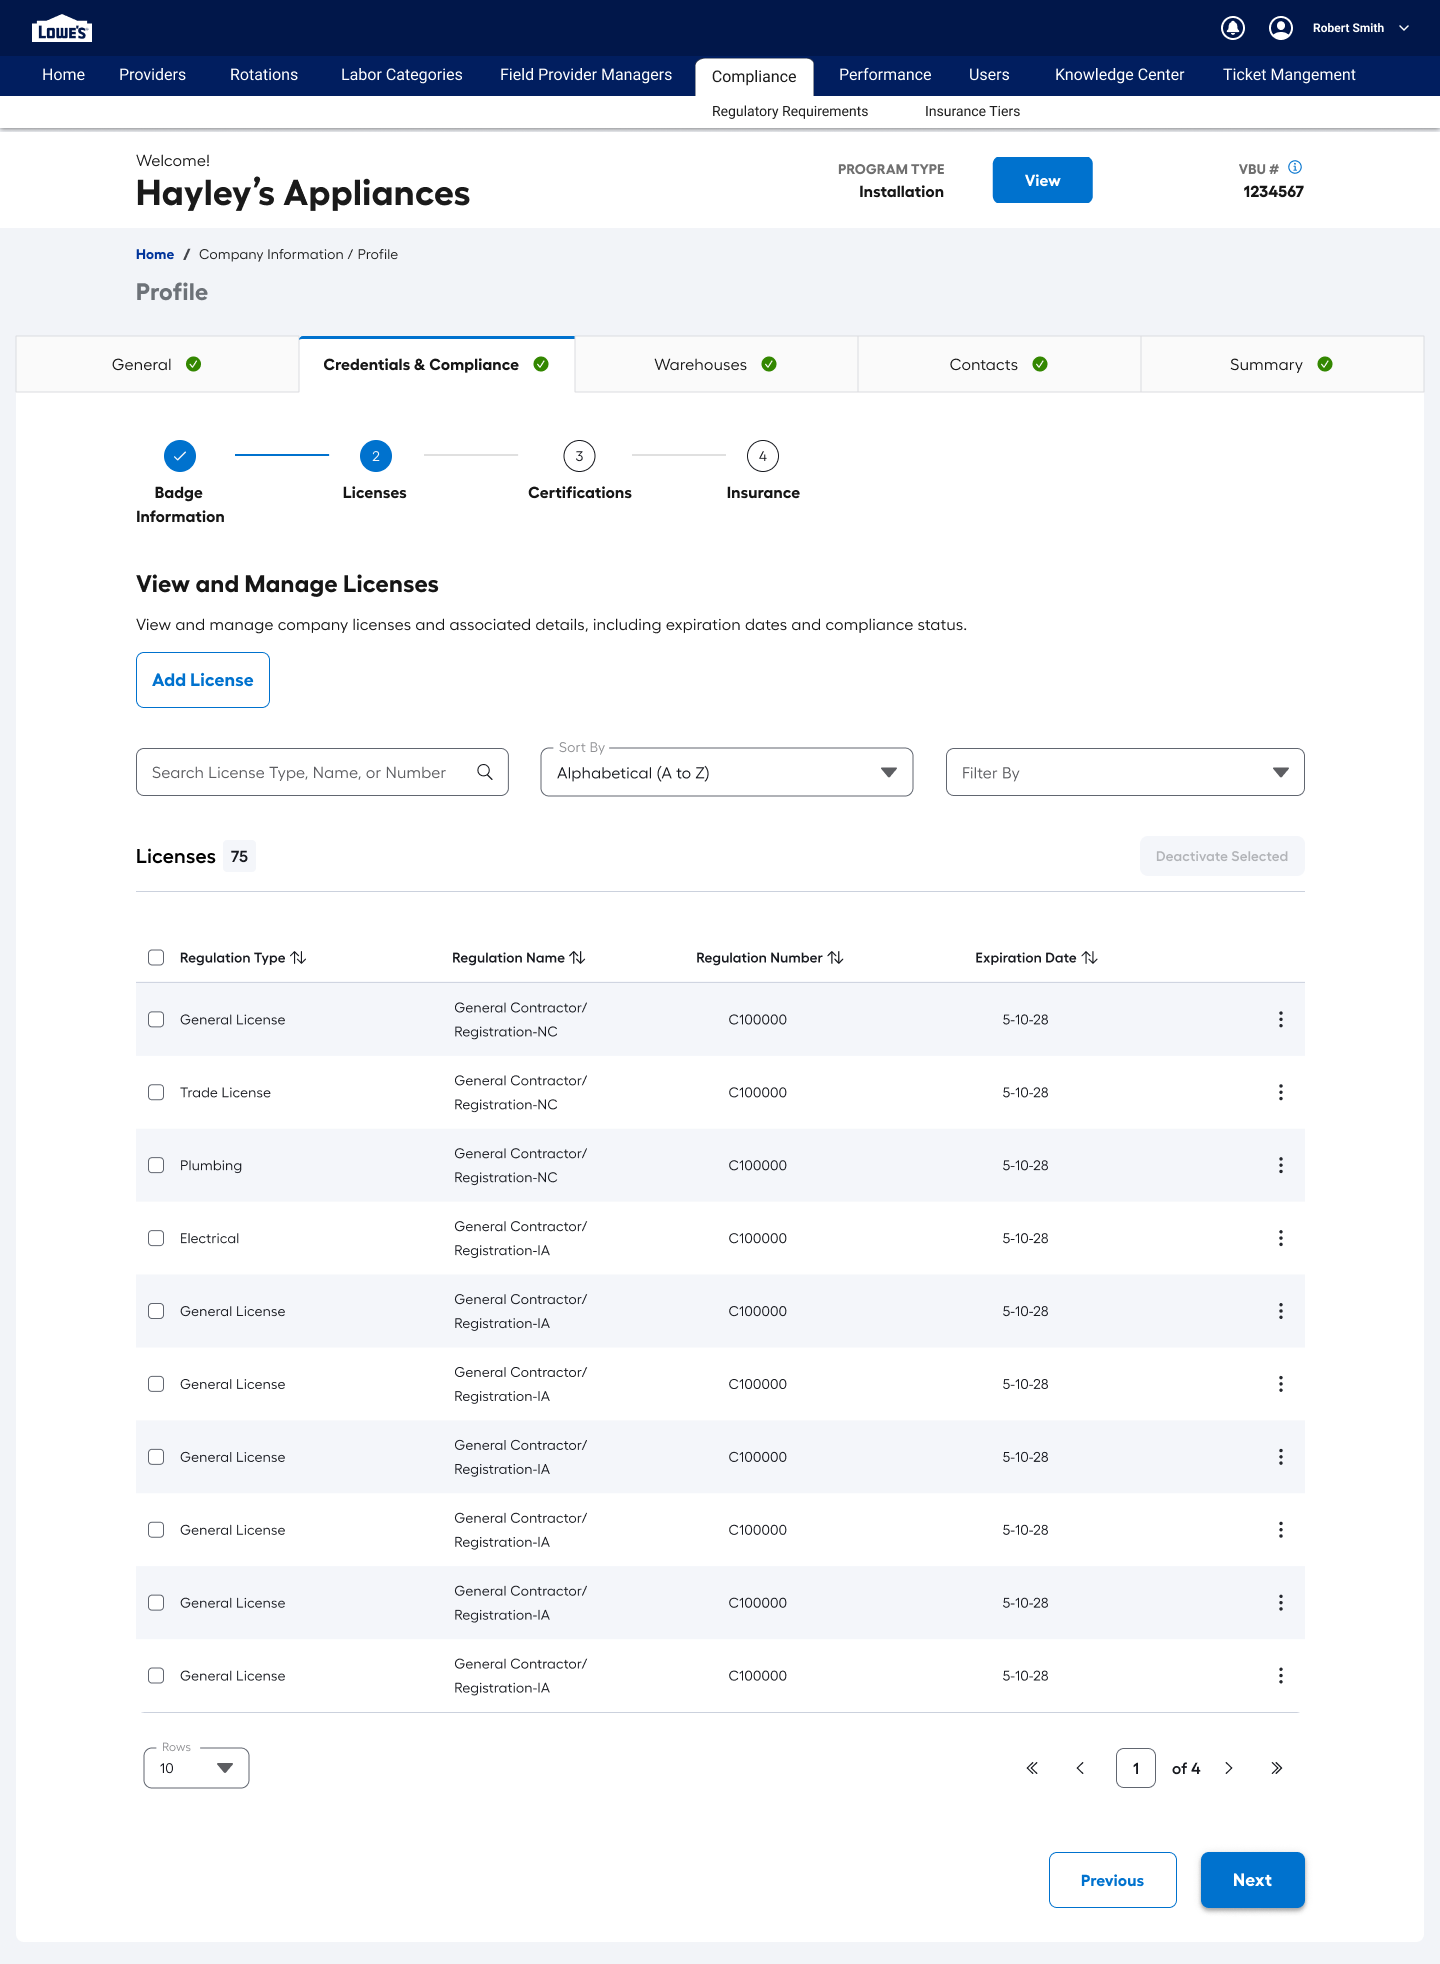The height and width of the screenshot is (1964, 1440).
Task: Open the three-dot actions menu for first General License row
Action: [1281, 1019]
